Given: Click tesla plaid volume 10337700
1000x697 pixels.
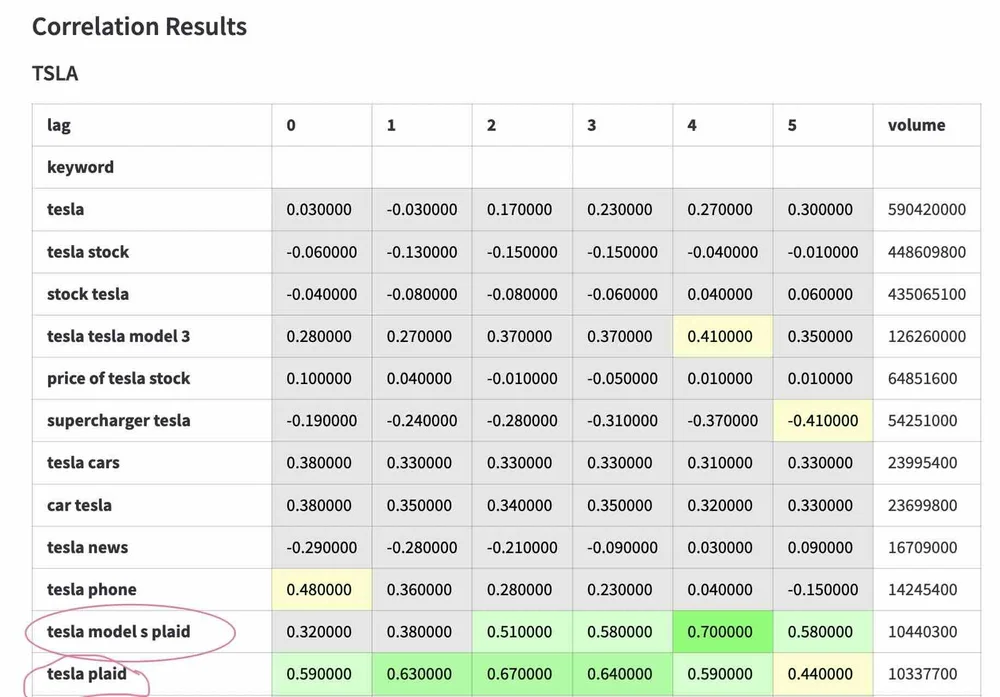Looking at the screenshot, I should (927, 673).
